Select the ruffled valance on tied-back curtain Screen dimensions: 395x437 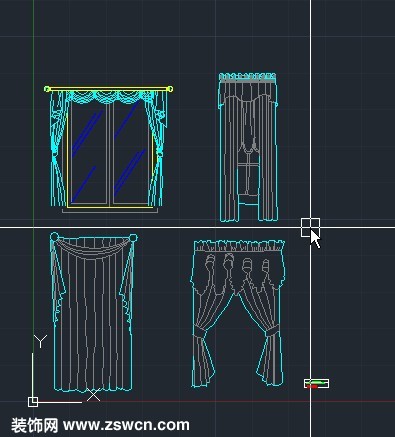click(x=239, y=245)
